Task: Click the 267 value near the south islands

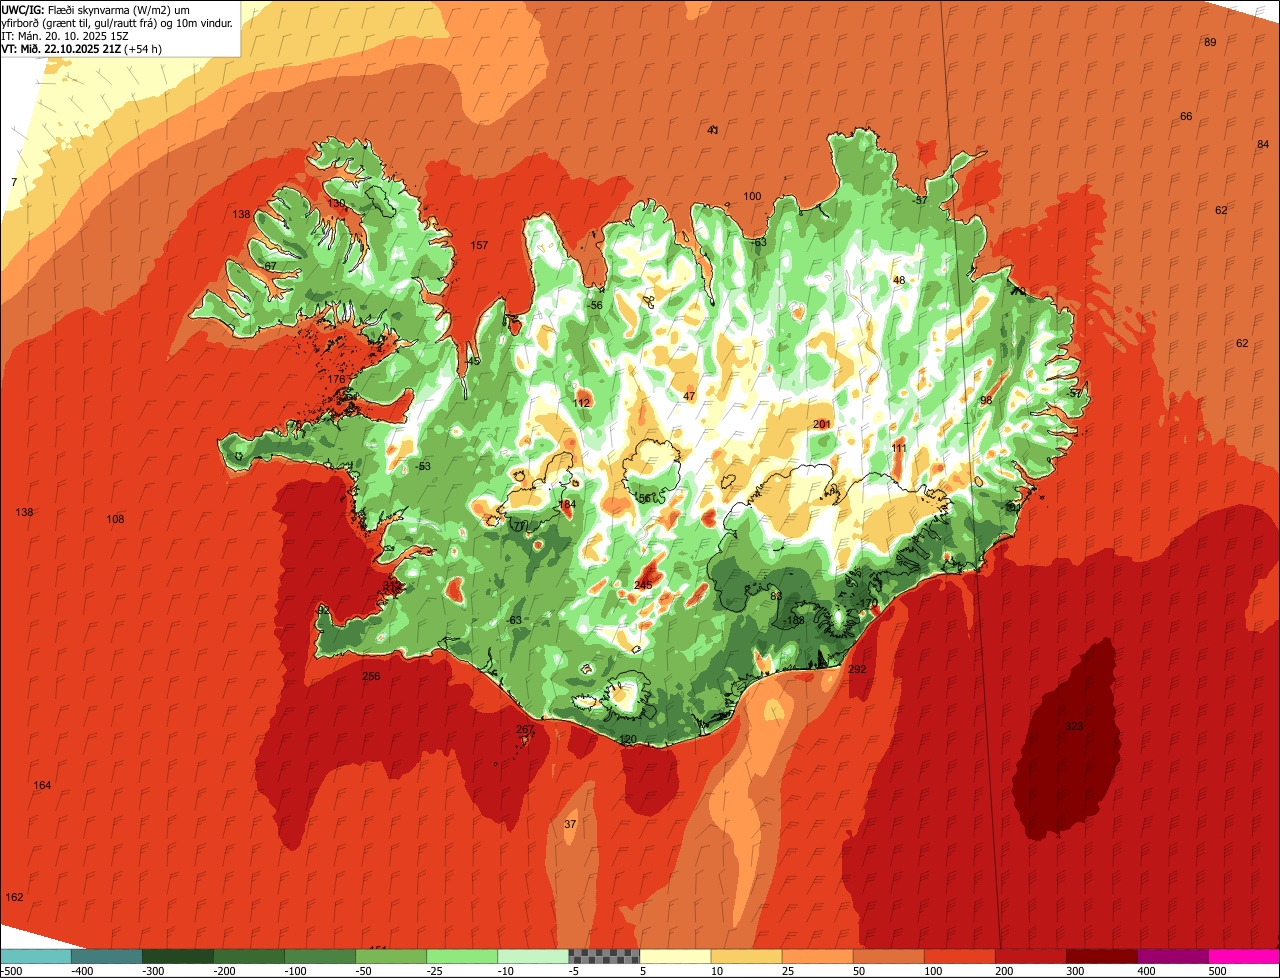Action: pos(525,730)
